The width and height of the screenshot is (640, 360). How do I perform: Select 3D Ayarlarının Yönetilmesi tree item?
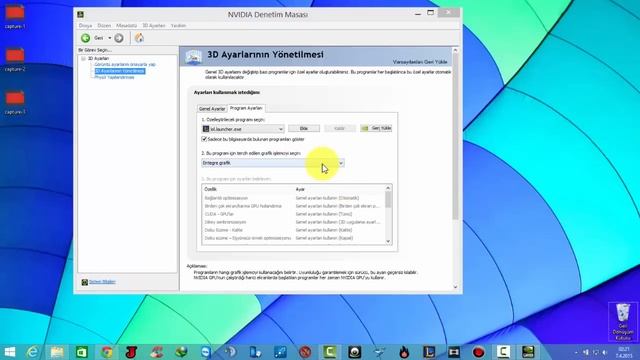120,71
